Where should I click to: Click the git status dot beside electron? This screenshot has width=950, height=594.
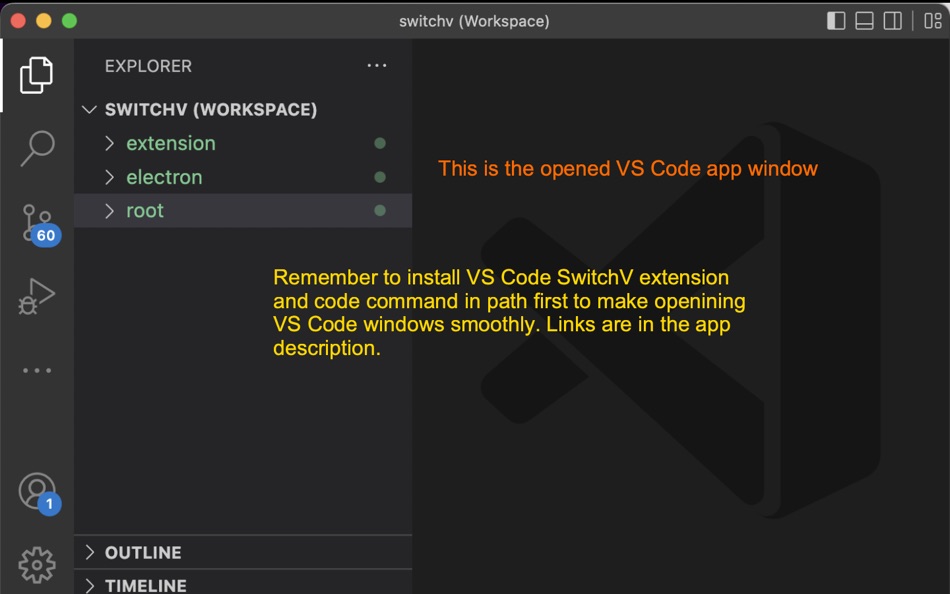[x=380, y=177]
